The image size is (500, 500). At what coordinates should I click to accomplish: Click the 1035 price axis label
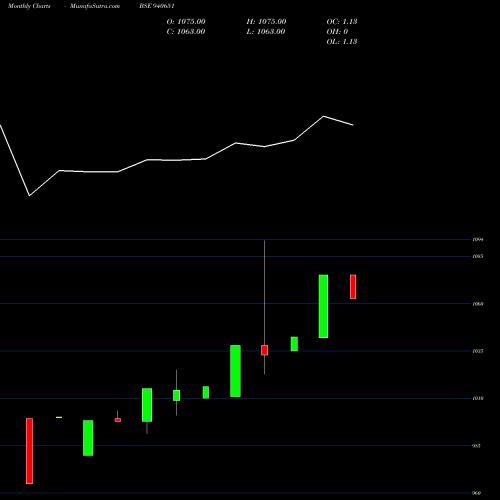[x=478, y=351]
